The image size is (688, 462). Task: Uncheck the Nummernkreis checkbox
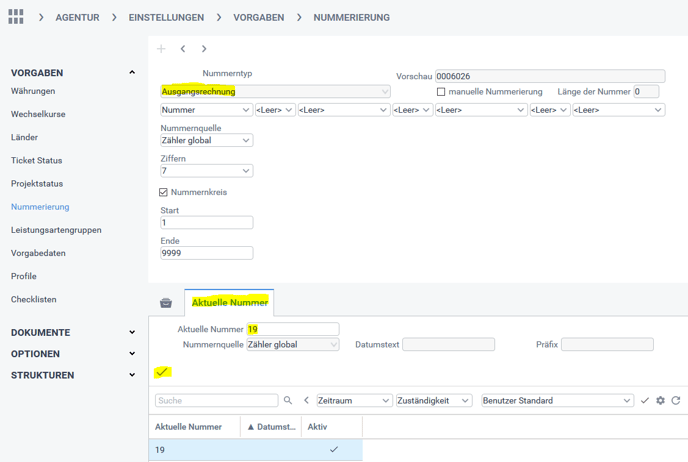[164, 192]
